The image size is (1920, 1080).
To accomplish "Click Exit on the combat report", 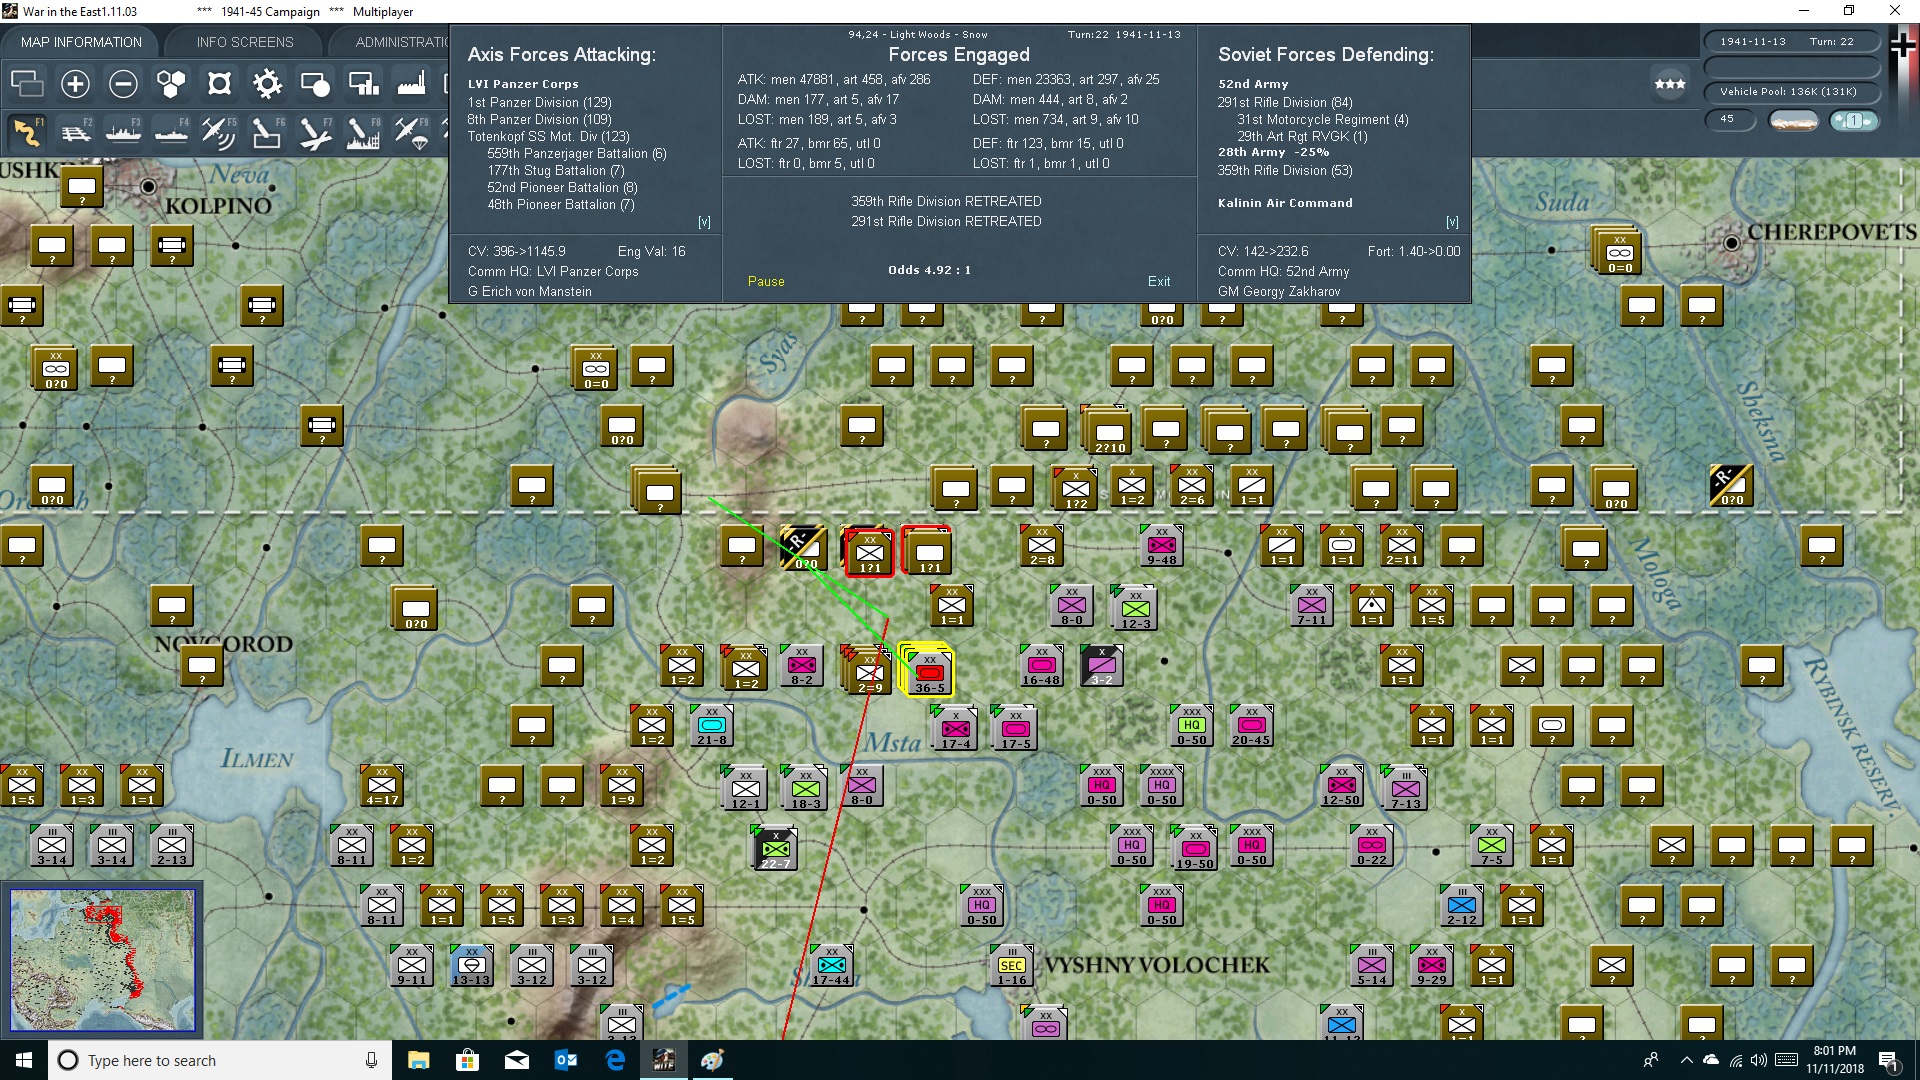I will pyautogui.click(x=1159, y=282).
